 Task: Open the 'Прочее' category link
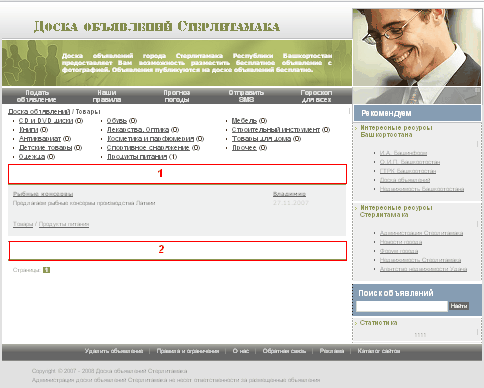click(244, 148)
